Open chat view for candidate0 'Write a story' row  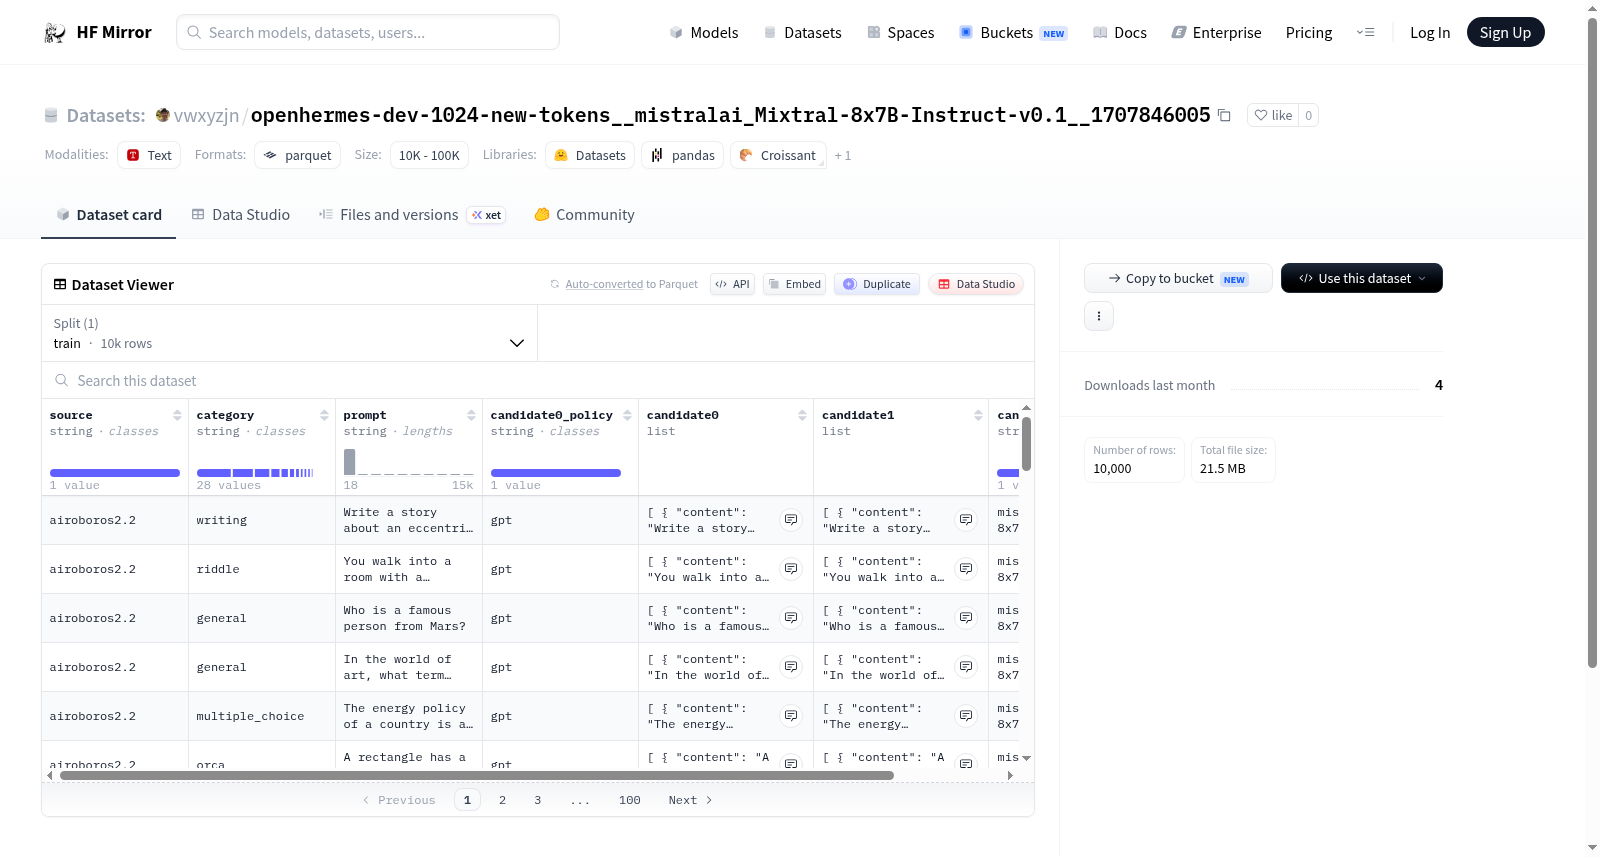(791, 520)
